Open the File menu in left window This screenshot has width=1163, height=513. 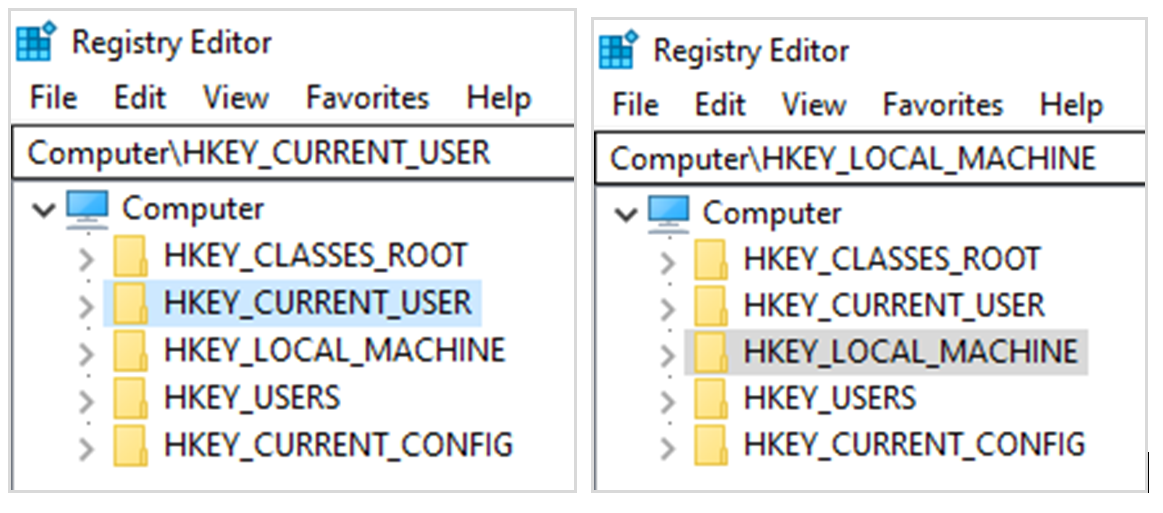point(53,98)
